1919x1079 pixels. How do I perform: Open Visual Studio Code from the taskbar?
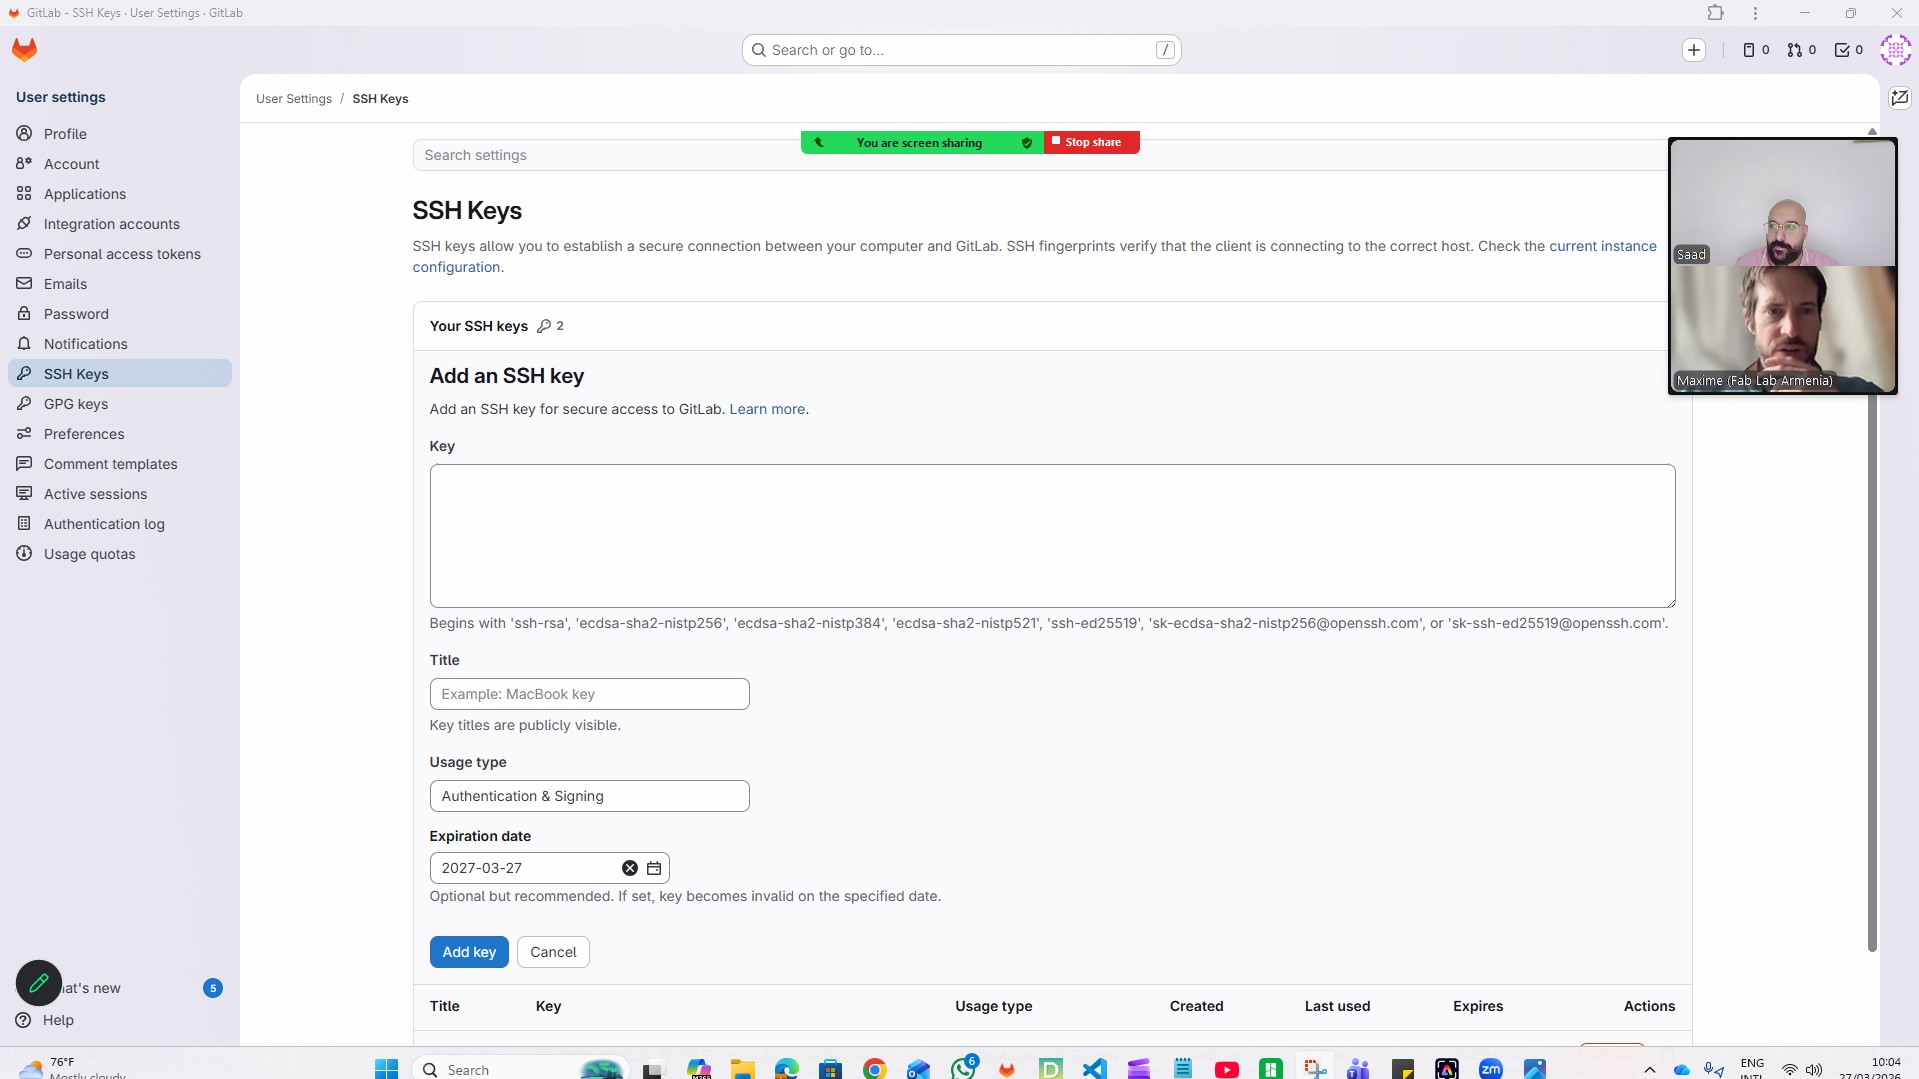coord(1095,1069)
